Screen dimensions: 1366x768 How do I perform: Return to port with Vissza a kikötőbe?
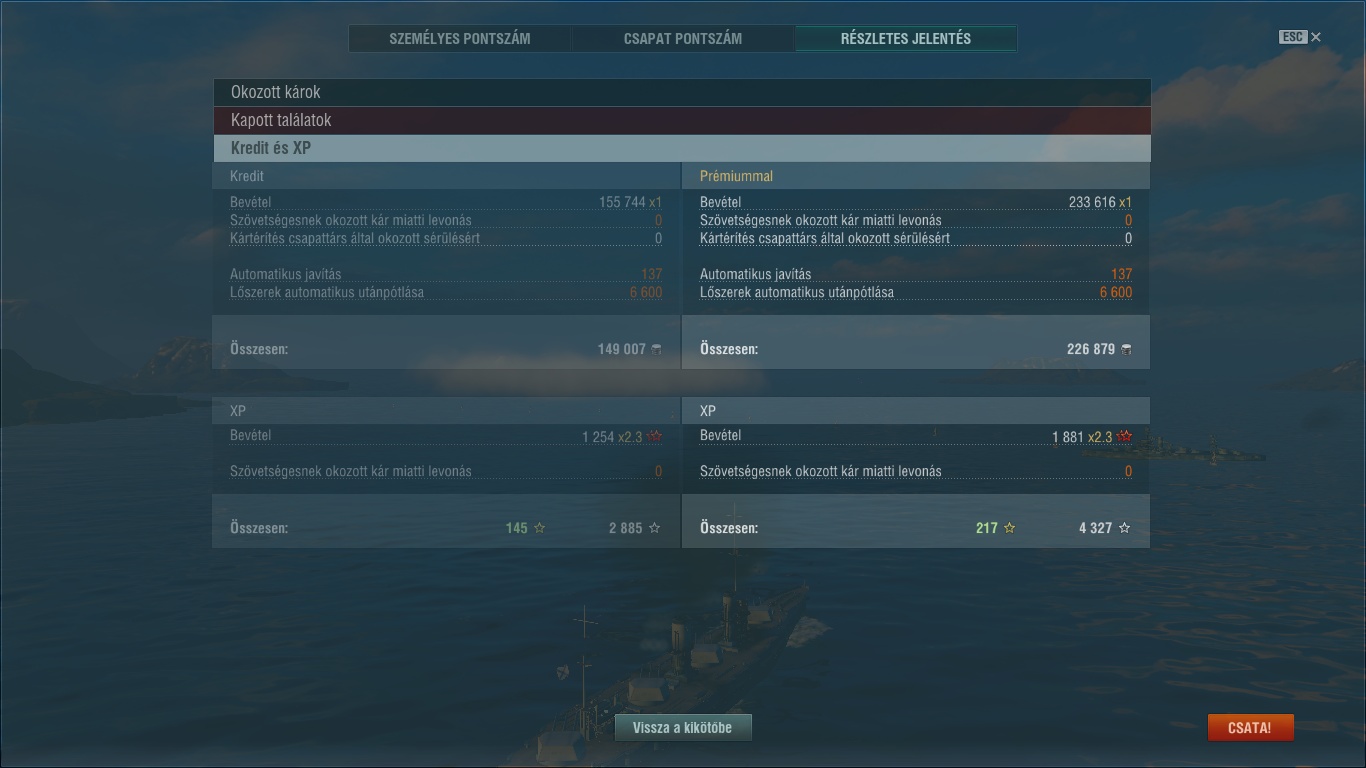click(x=682, y=727)
